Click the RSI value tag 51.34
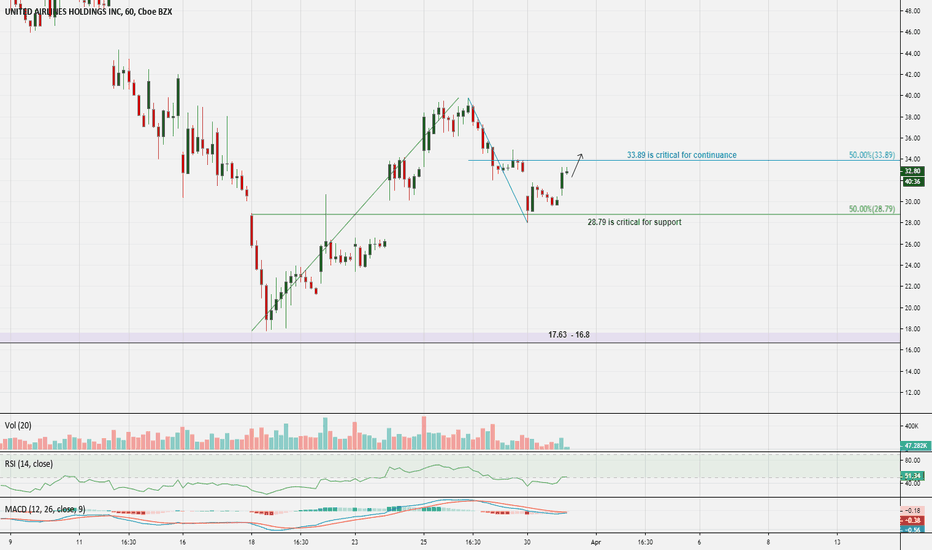This screenshot has width=932, height=550. point(912,476)
